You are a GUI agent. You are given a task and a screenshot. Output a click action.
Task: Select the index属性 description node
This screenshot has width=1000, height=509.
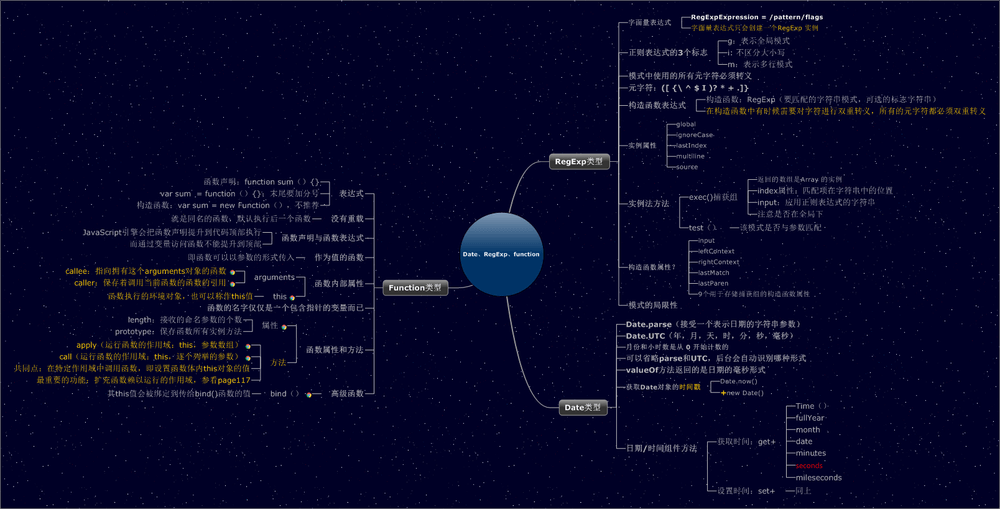click(x=825, y=191)
